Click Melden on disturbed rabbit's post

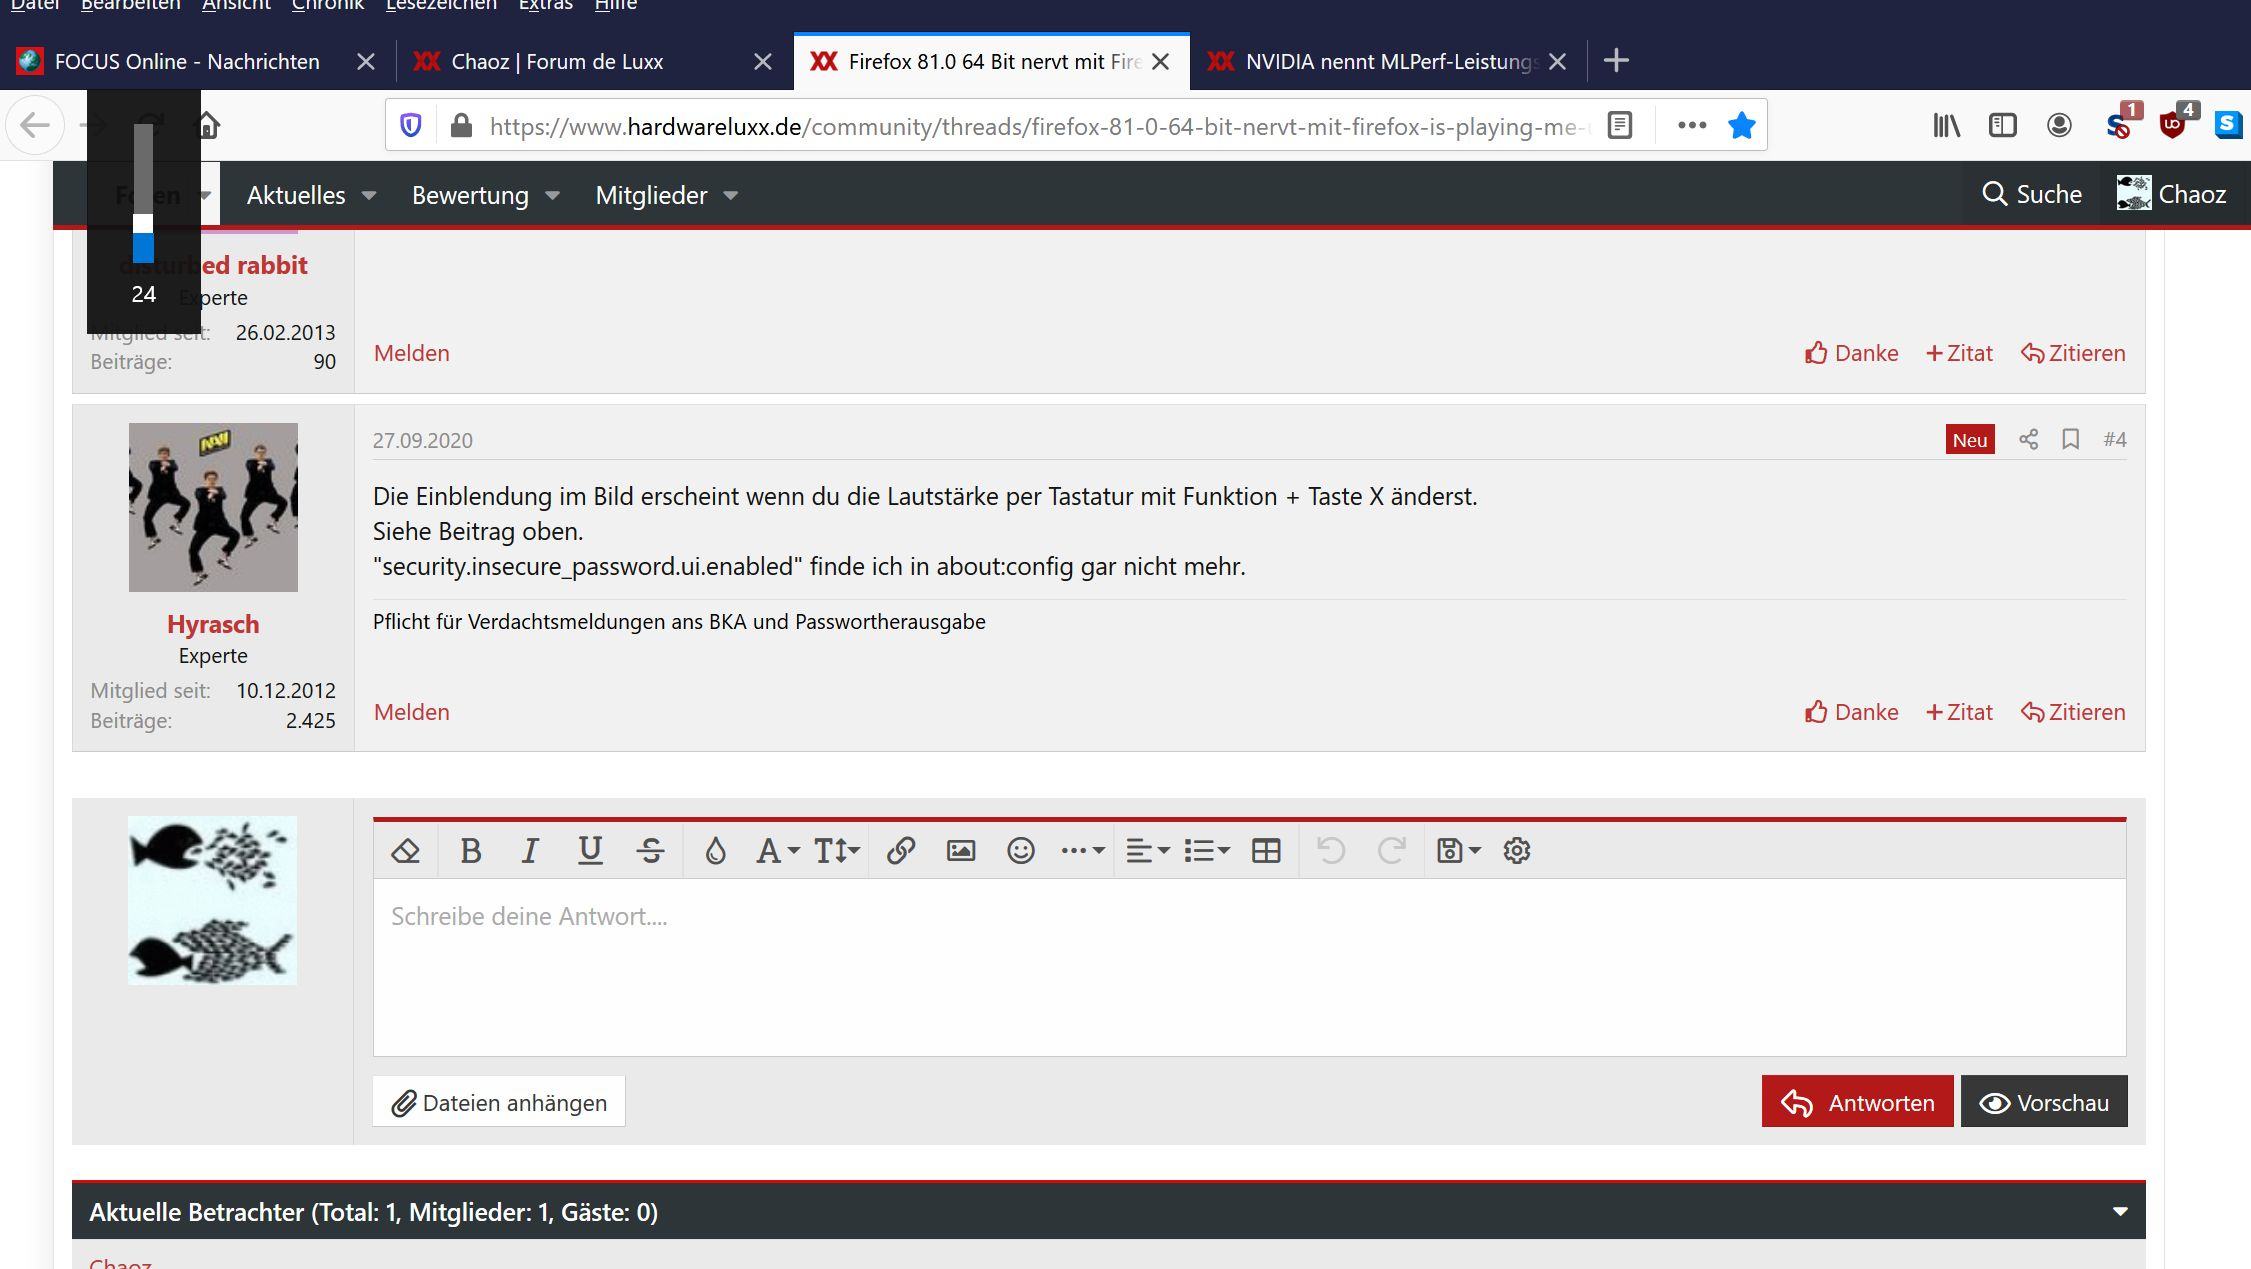[x=412, y=353]
